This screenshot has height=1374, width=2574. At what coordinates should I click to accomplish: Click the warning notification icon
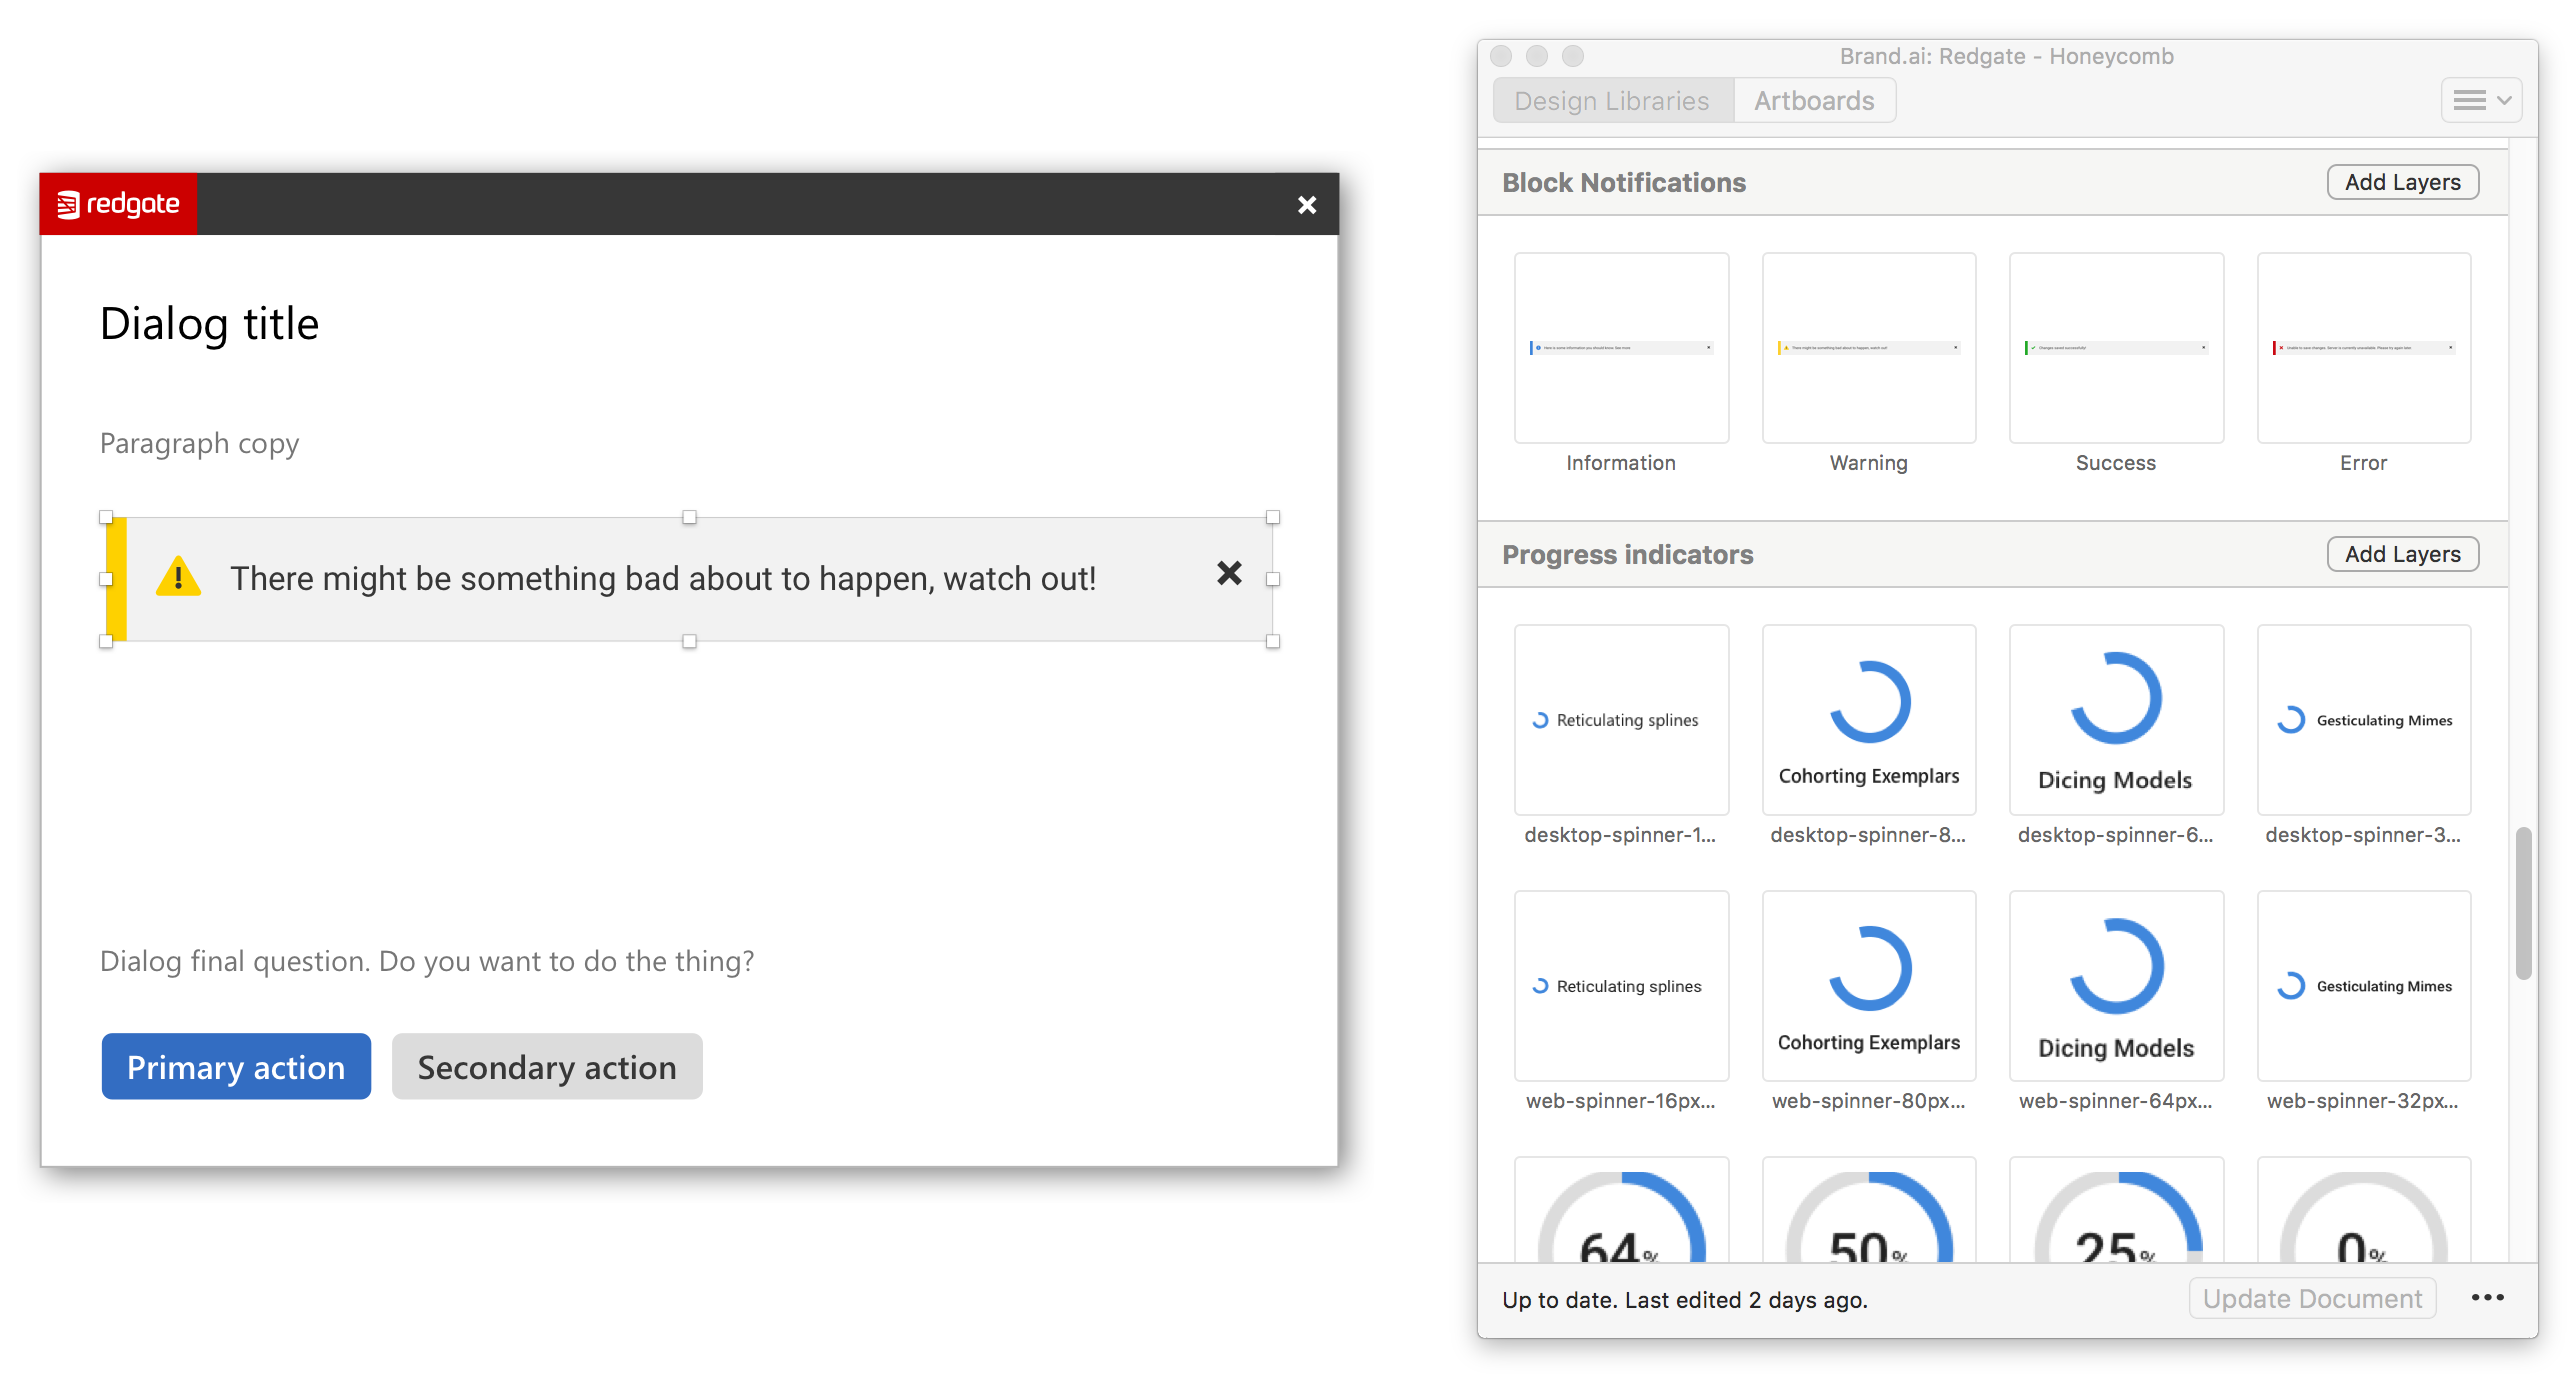[177, 577]
